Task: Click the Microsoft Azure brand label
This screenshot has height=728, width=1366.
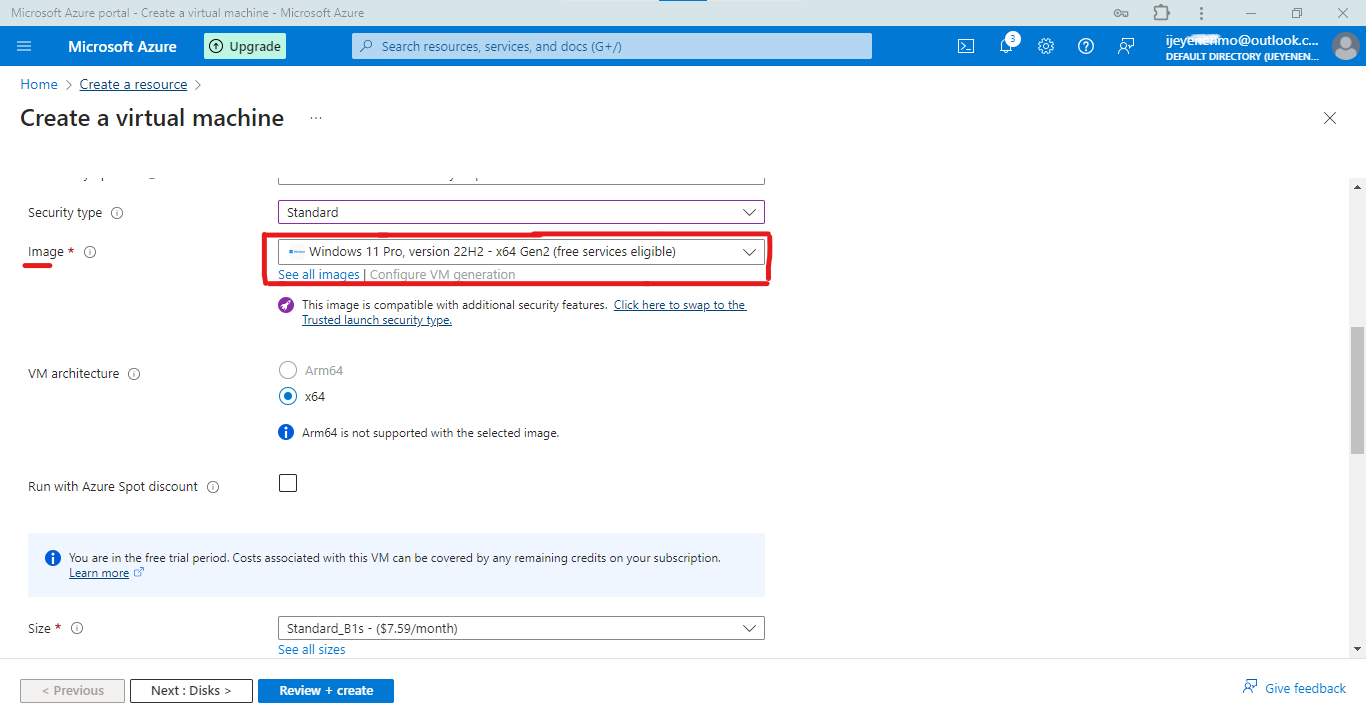Action: coord(122,46)
